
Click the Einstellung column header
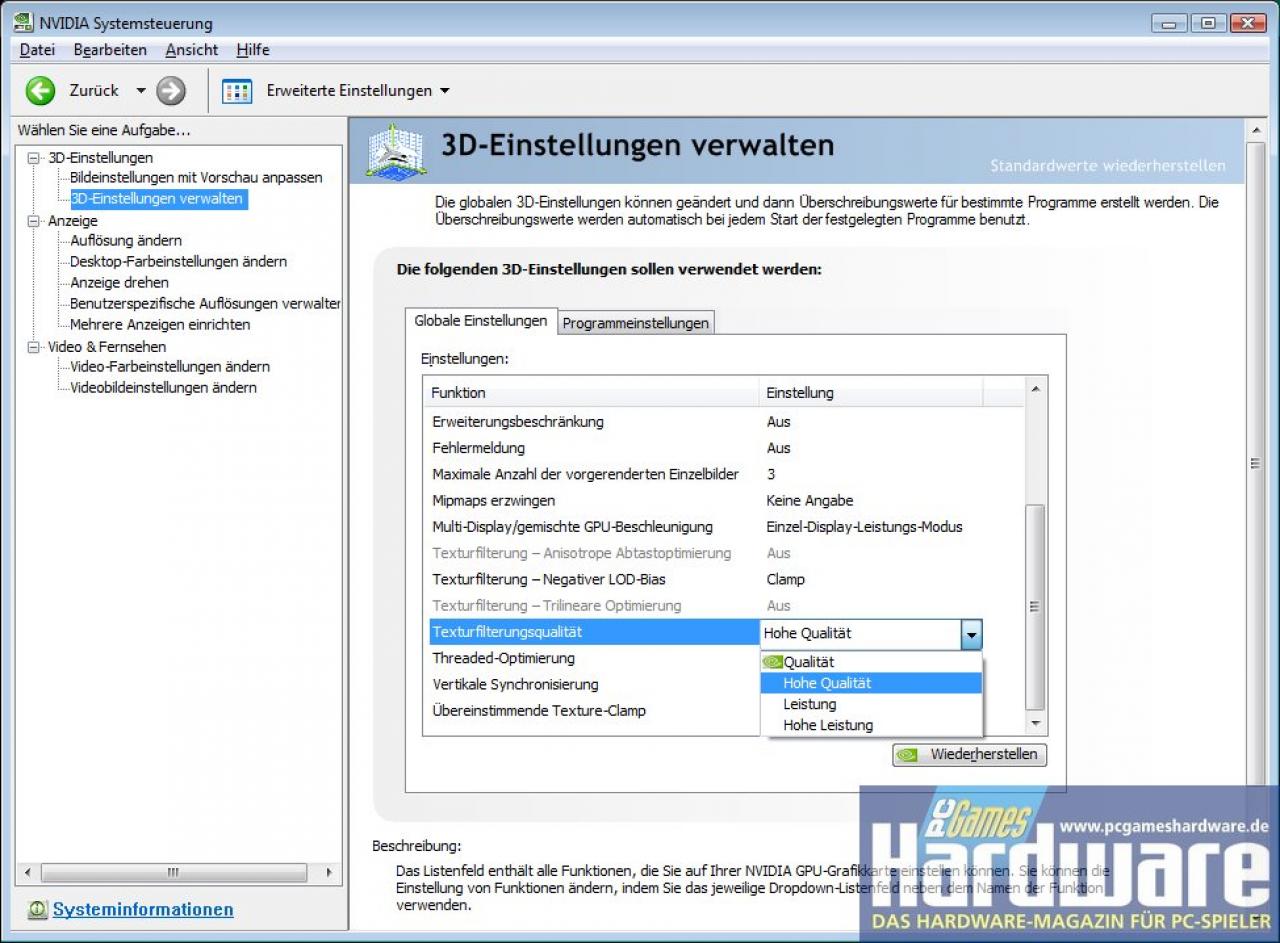click(871, 393)
